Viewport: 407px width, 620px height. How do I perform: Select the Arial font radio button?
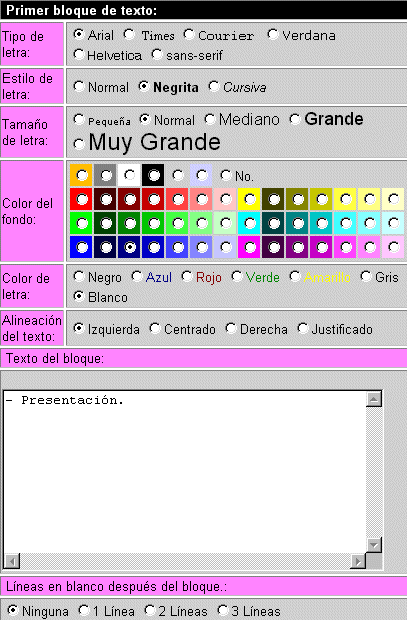(x=79, y=35)
